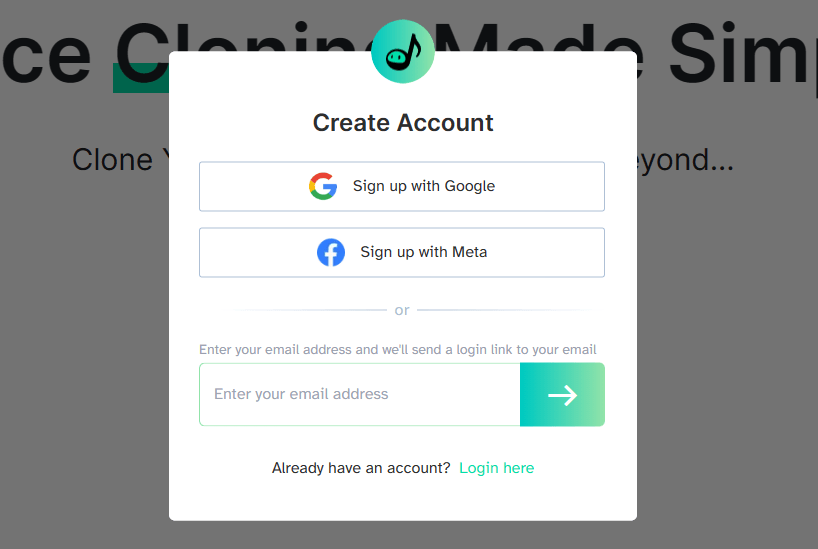Click the "Already have an account?" text
Screen dimensions: 818x549
pyautogui.click(x=361, y=468)
